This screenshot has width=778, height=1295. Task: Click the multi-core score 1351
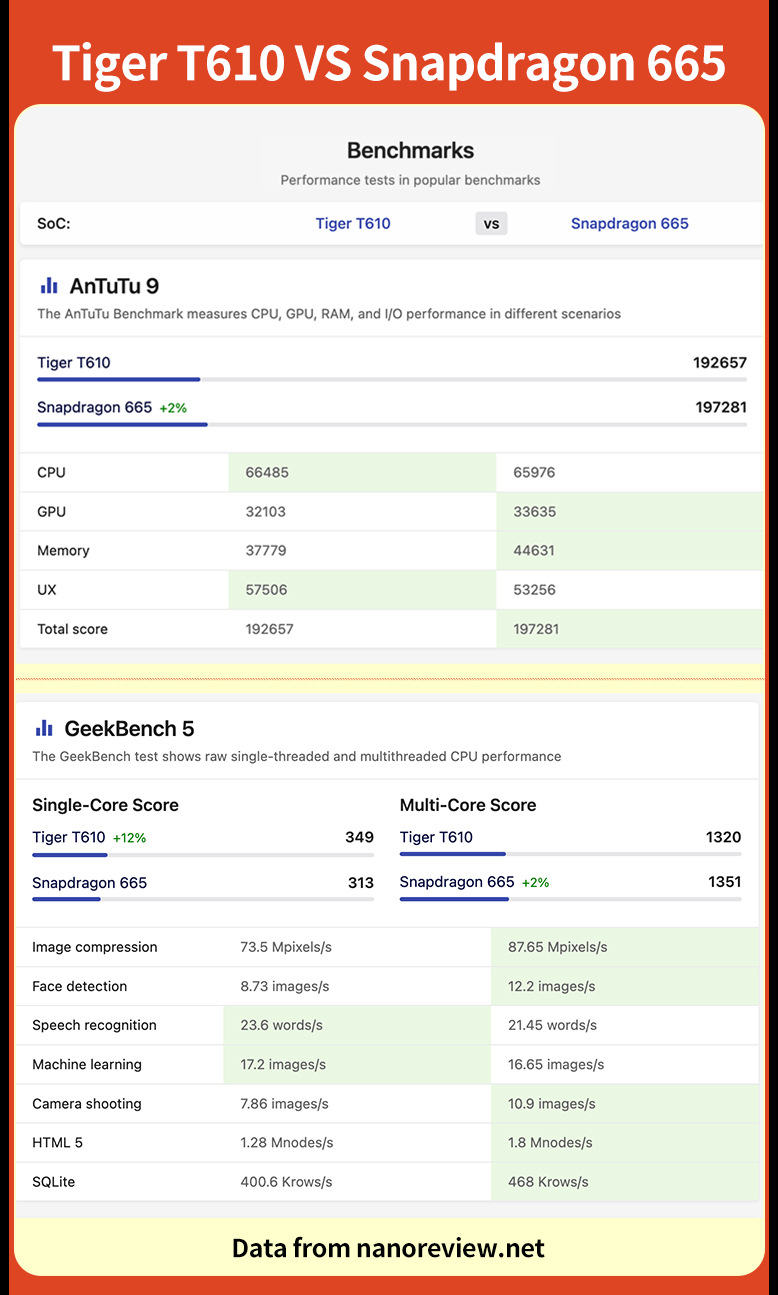tap(723, 882)
